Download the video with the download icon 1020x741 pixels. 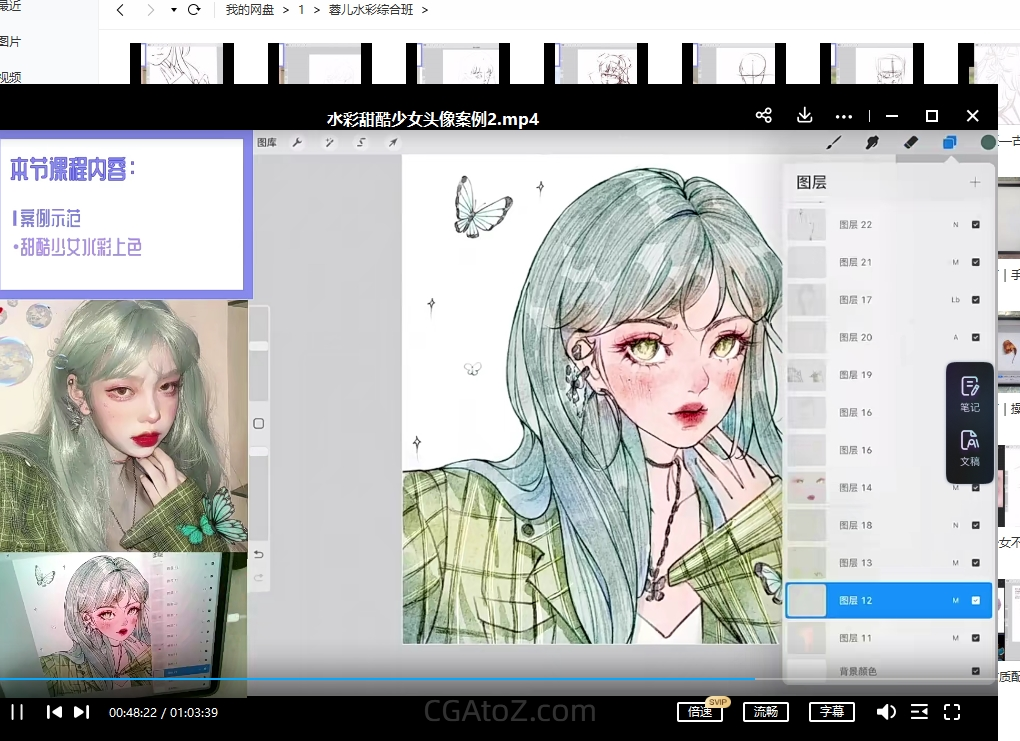(x=804, y=116)
